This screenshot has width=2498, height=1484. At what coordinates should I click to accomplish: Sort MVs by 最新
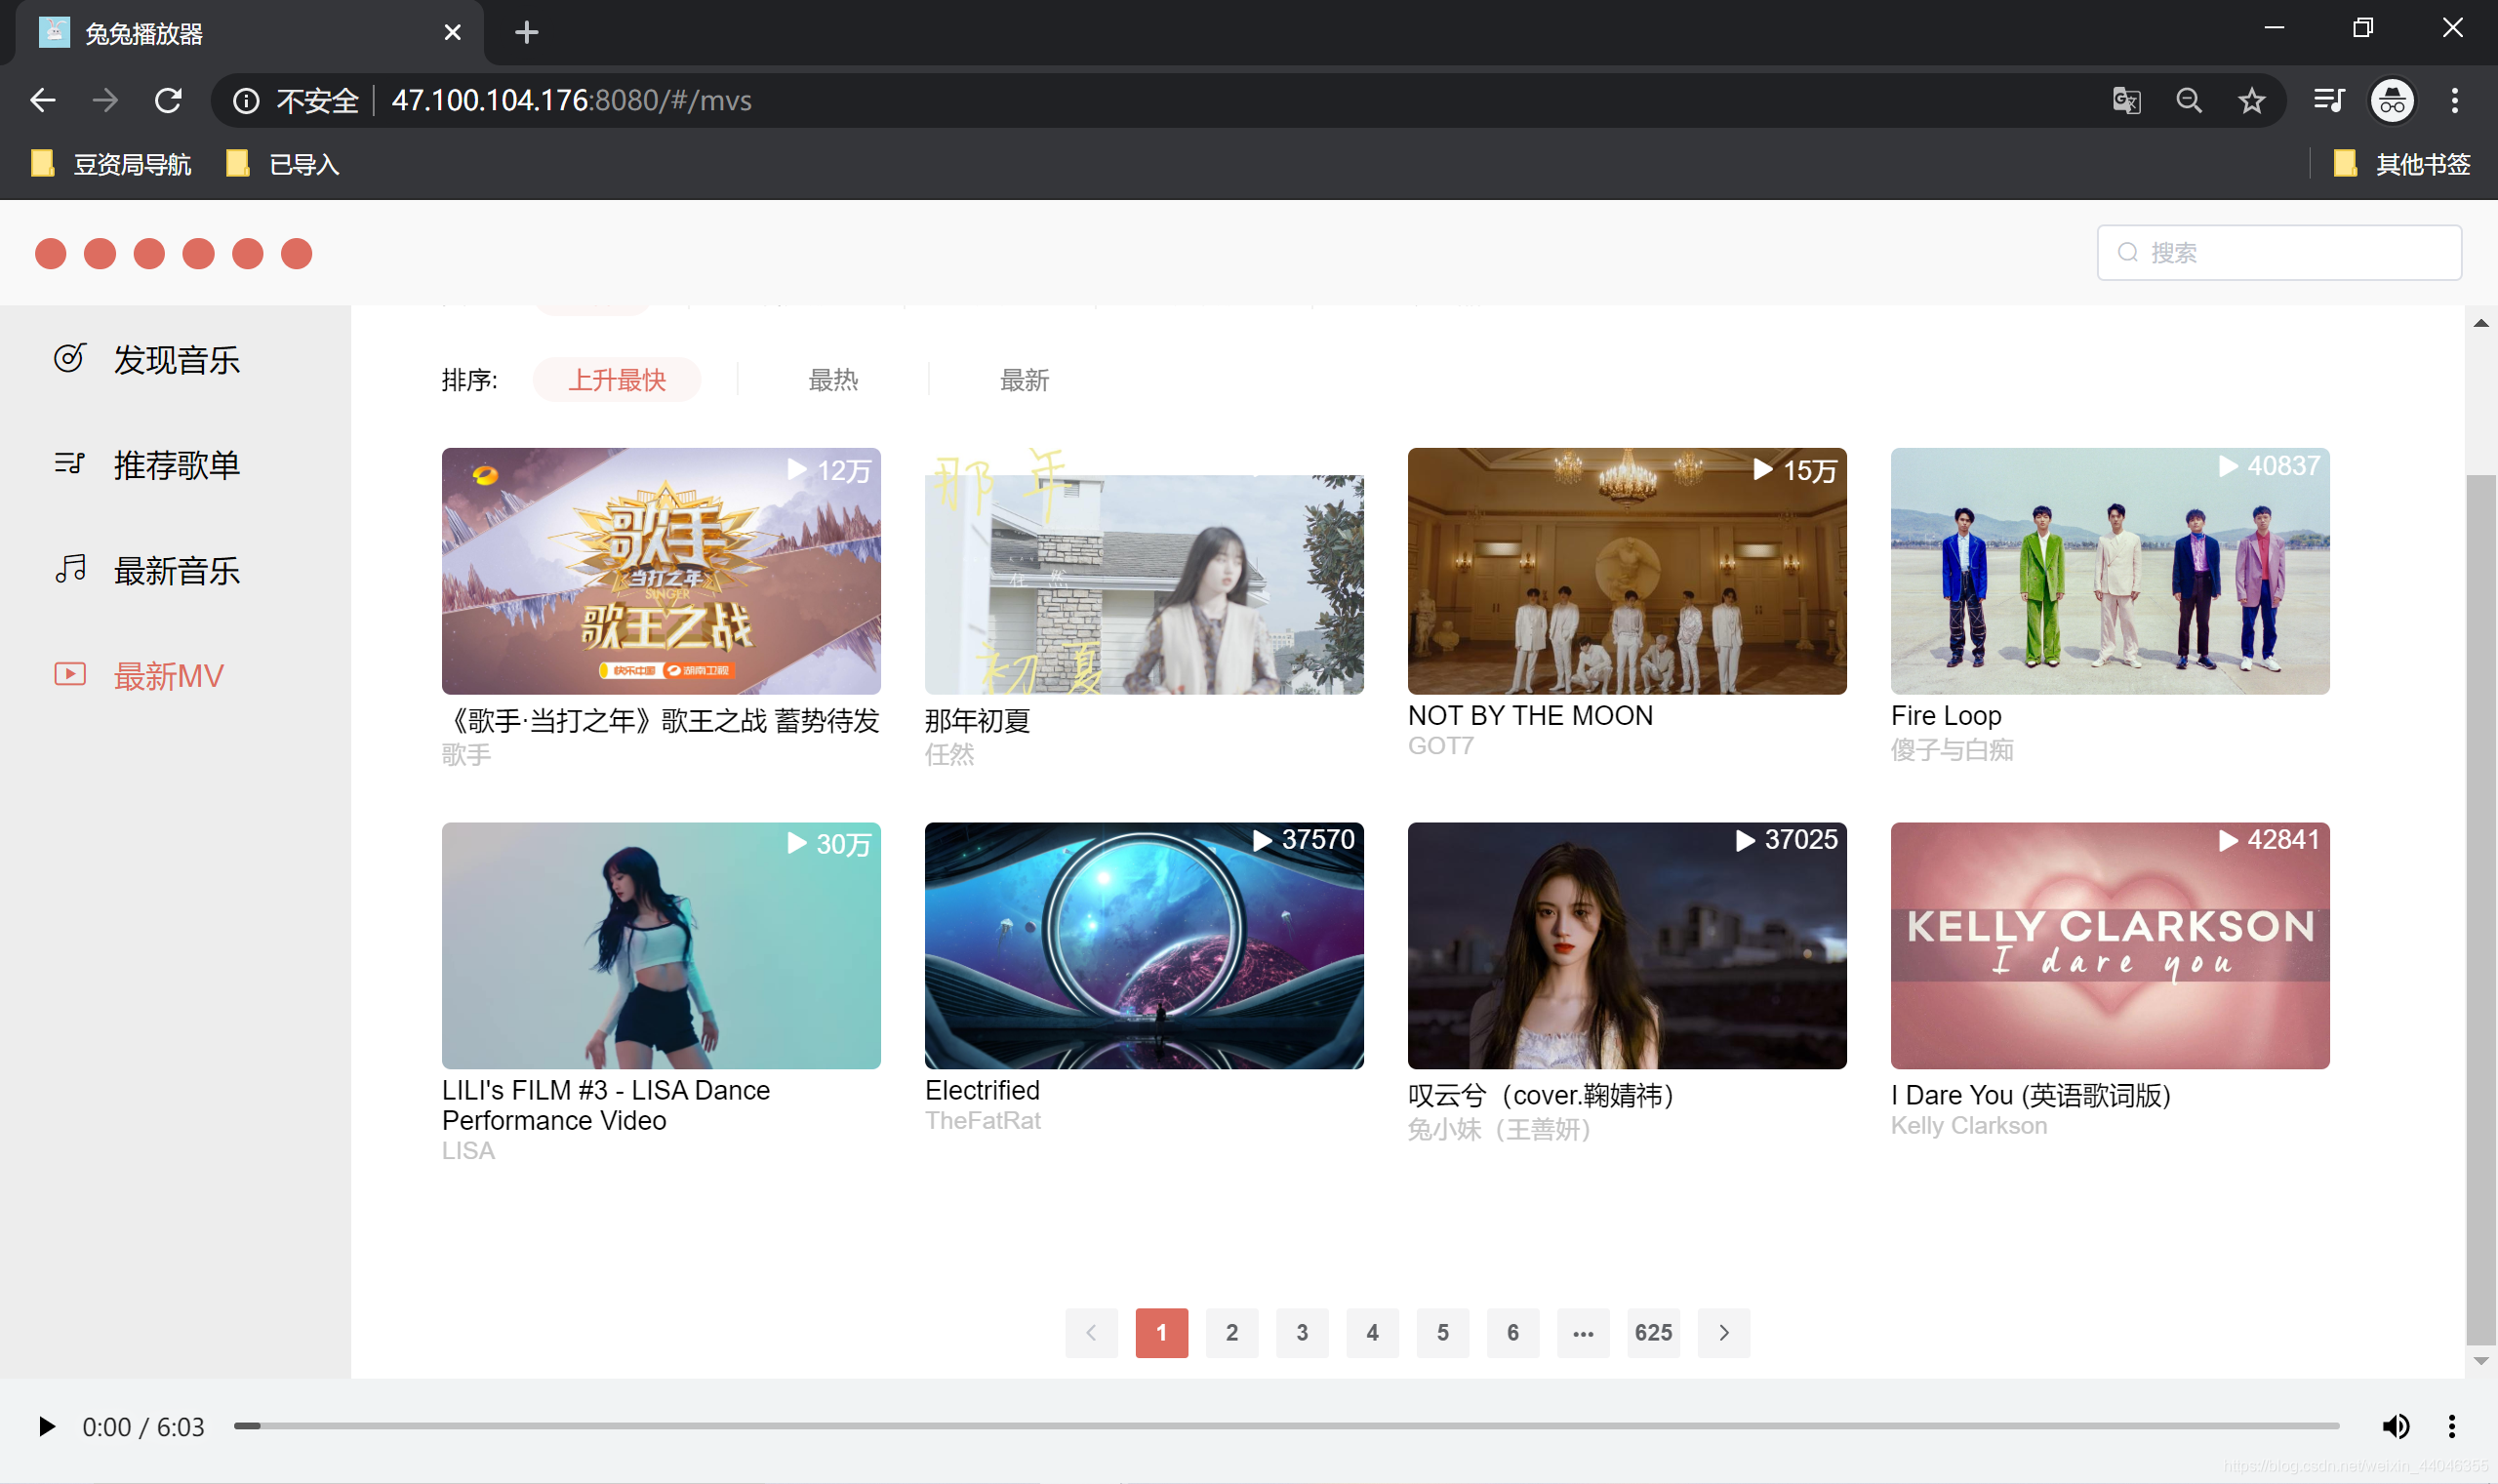coord(1024,379)
